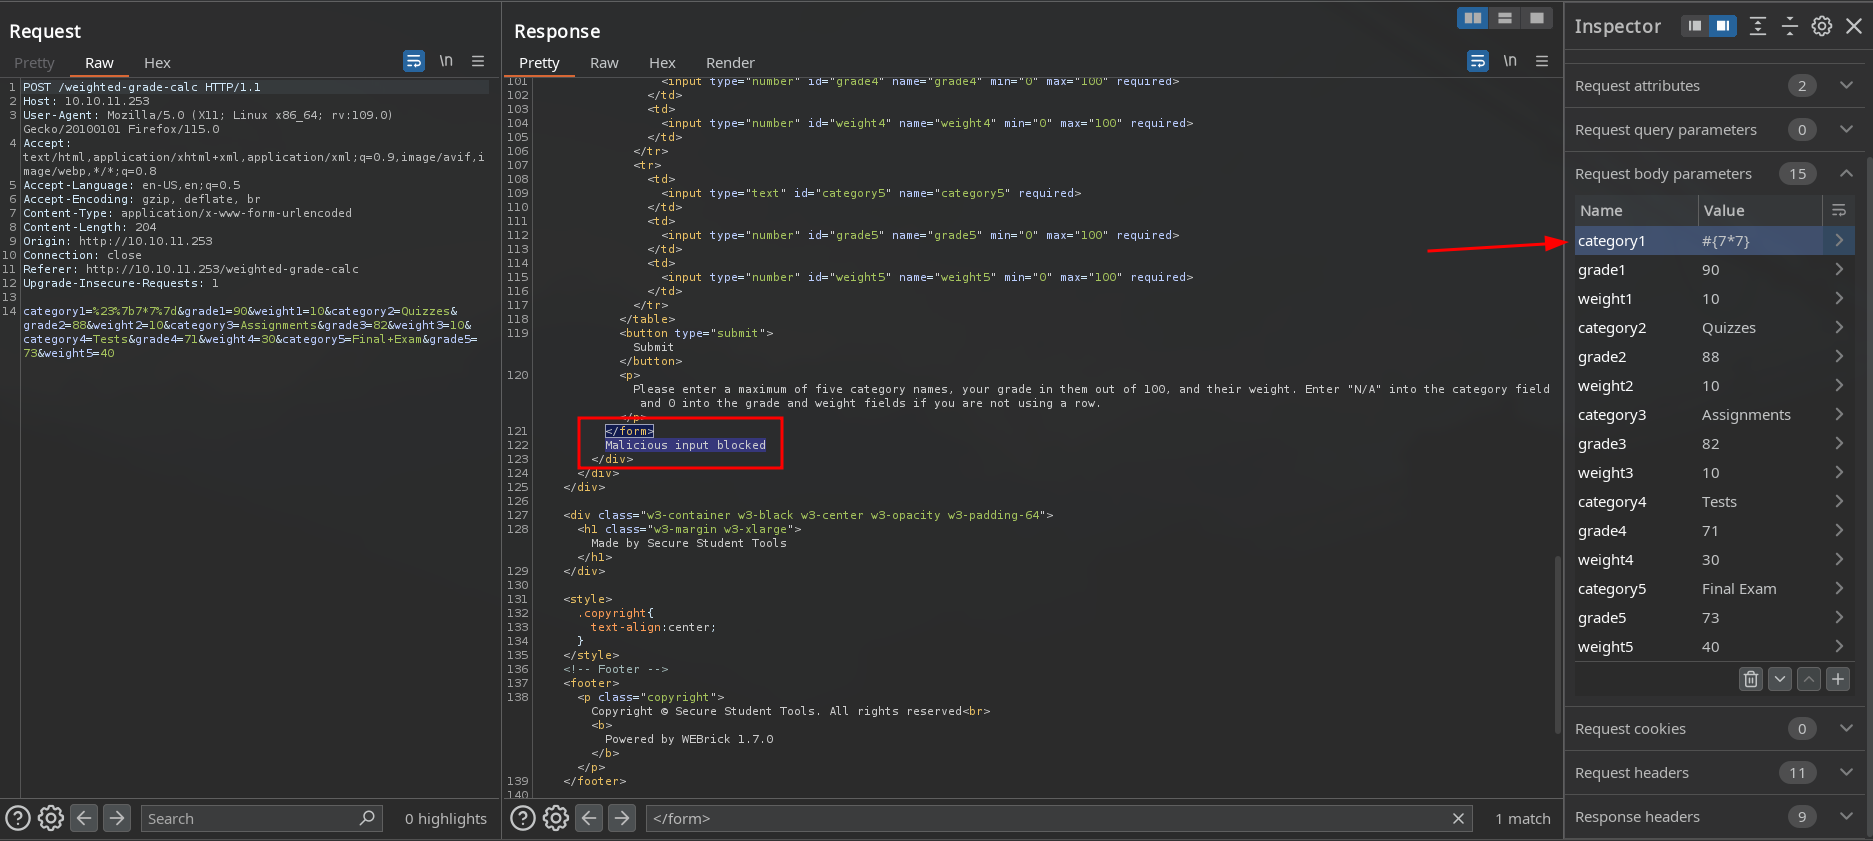Image resolution: width=1873 pixels, height=841 pixels.
Task: Open Response Render tab
Action: [x=730, y=63]
